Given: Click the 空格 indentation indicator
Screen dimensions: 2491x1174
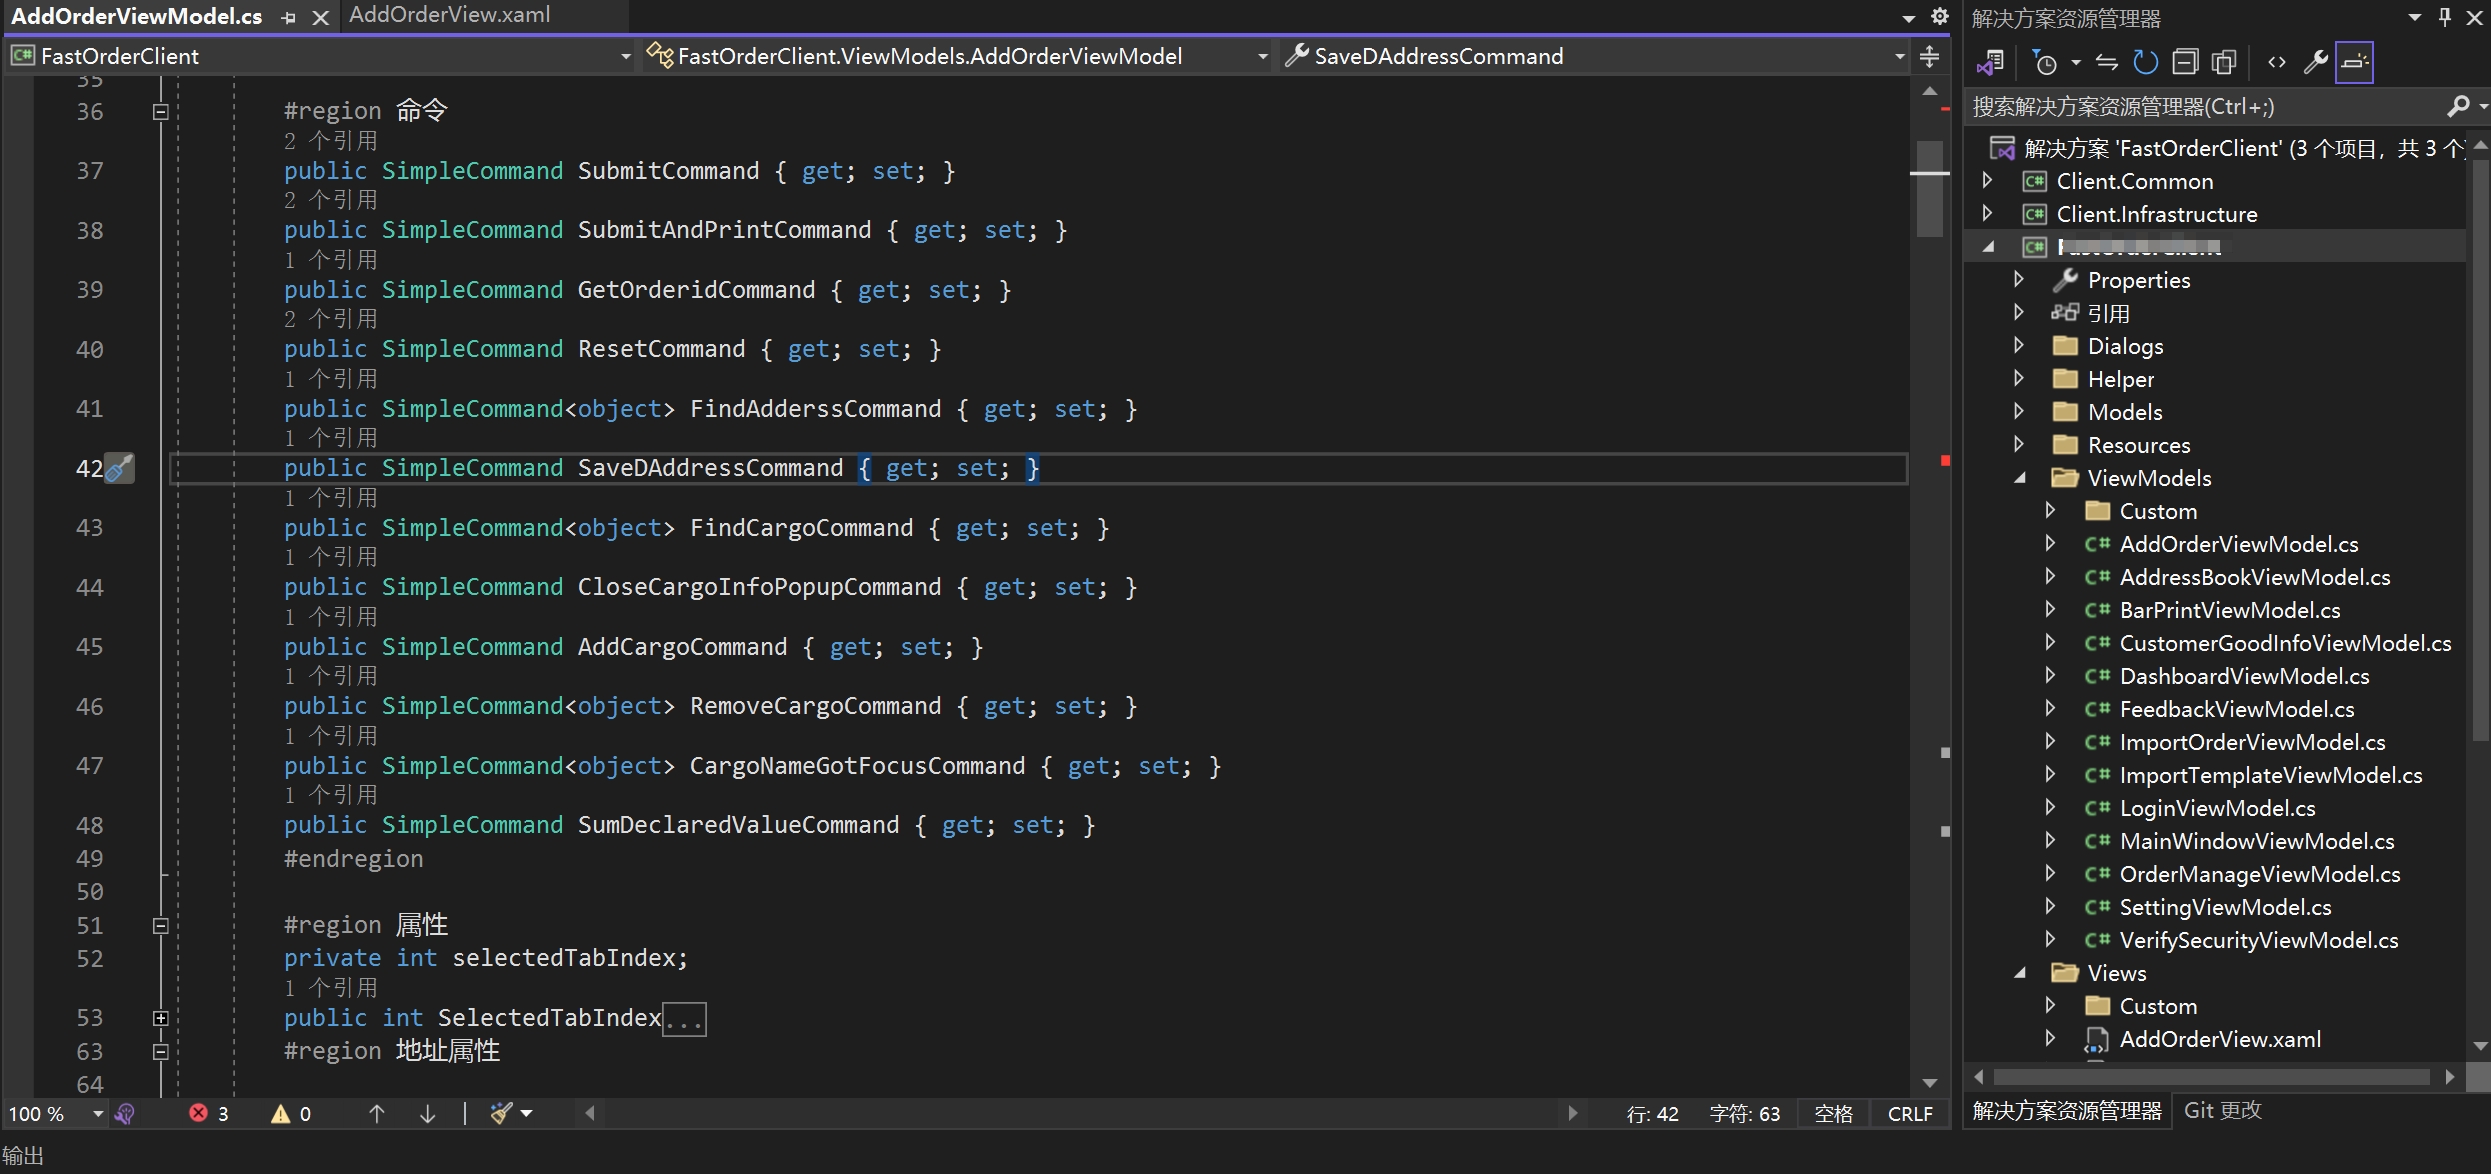Looking at the screenshot, I should (1834, 1113).
